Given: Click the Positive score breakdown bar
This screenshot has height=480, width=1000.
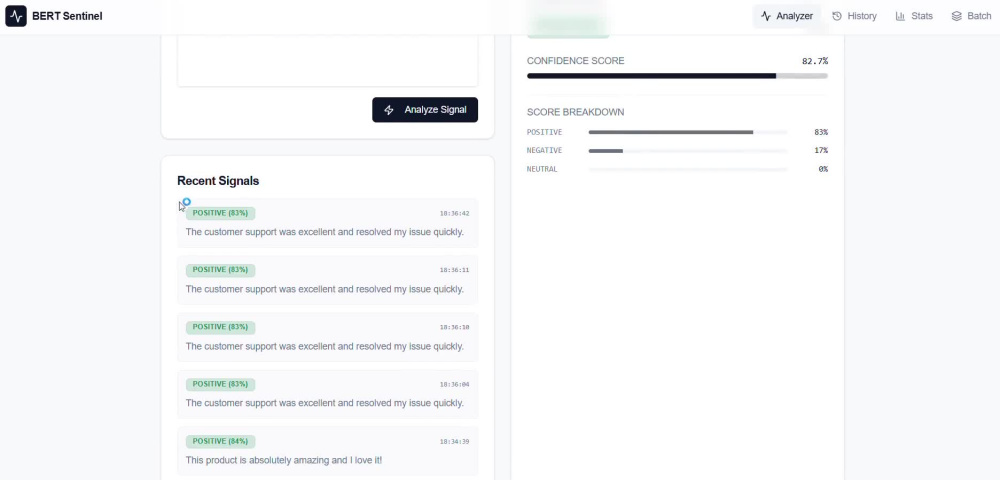Looking at the screenshot, I should click(x=688, y=133).
